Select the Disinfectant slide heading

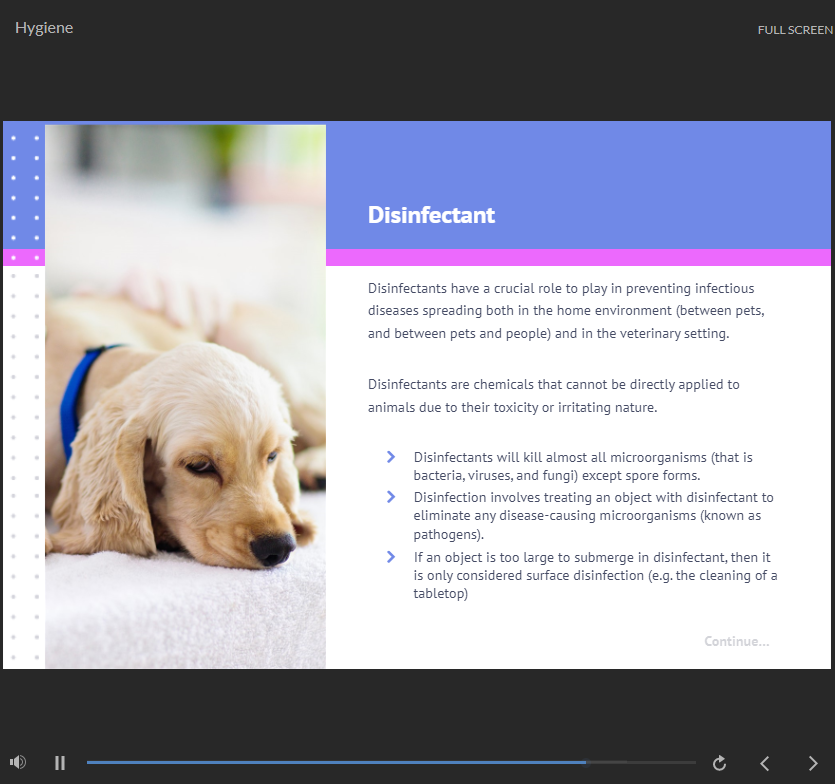(x=431, y=215)
